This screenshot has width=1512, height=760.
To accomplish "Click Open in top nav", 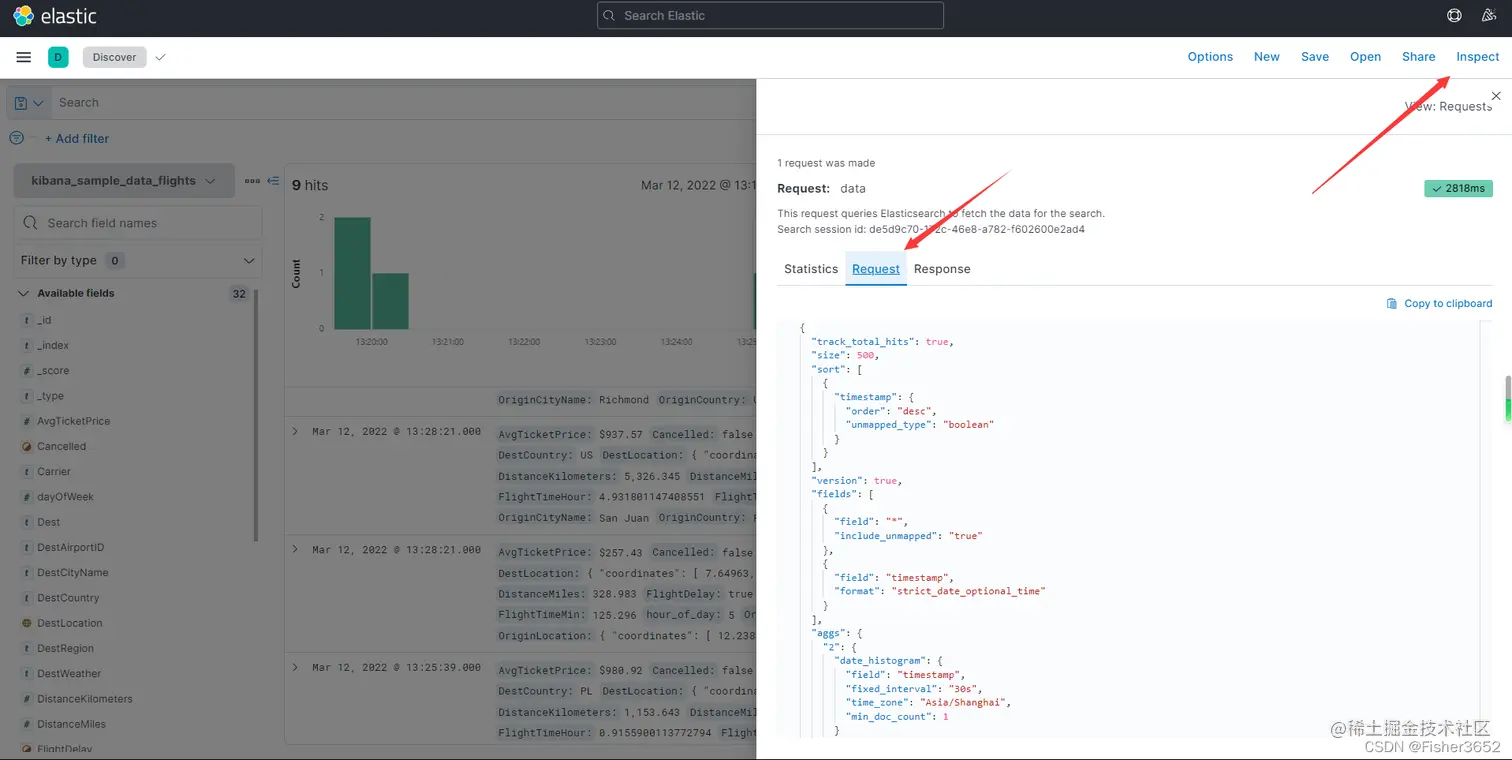I will (1366, 57).
